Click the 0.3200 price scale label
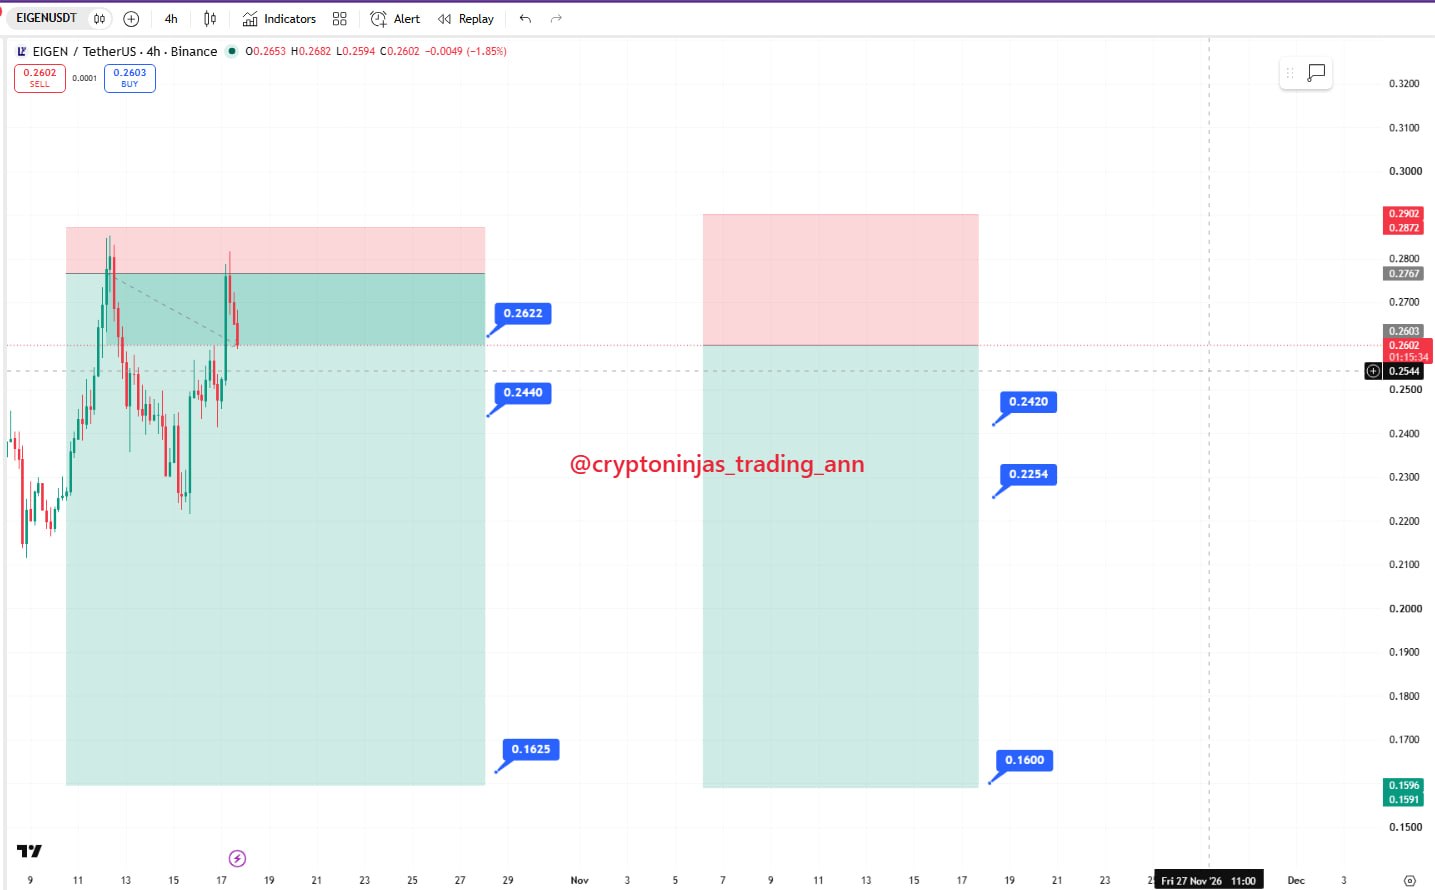The width and height of the screenshot is (1435, 890). 1404,83
